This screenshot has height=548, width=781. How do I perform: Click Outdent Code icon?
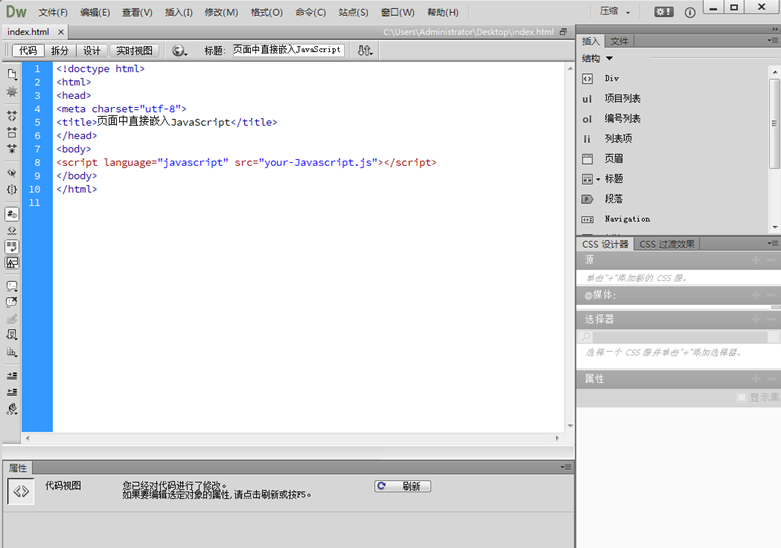coord(12,392)
